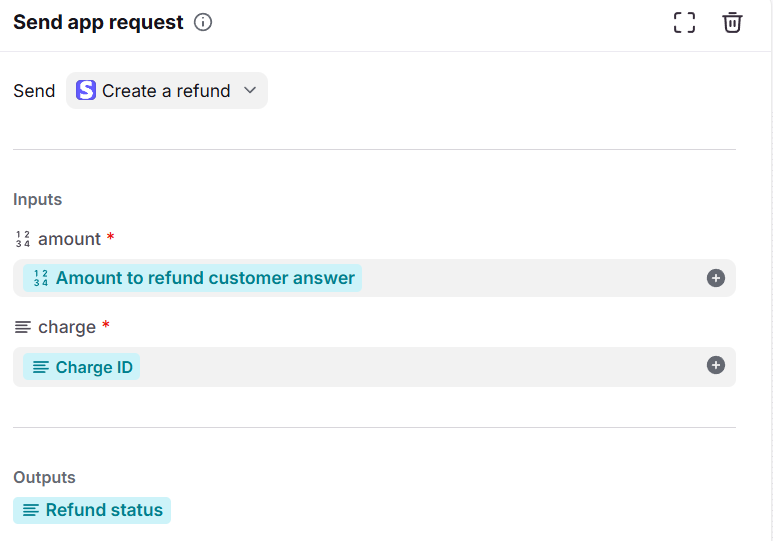
Task: Click the plus icon in the charge field
Action: point(716,366)
